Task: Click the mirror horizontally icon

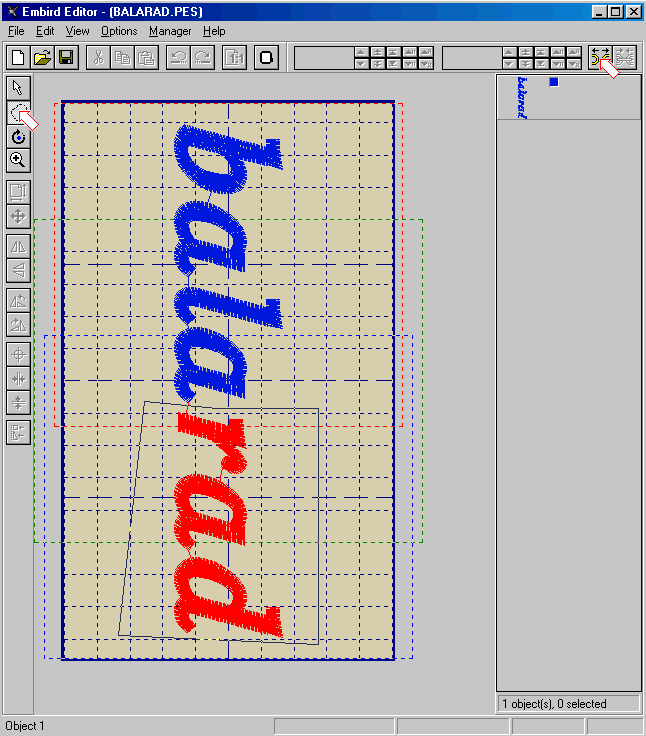Action: 18,246
